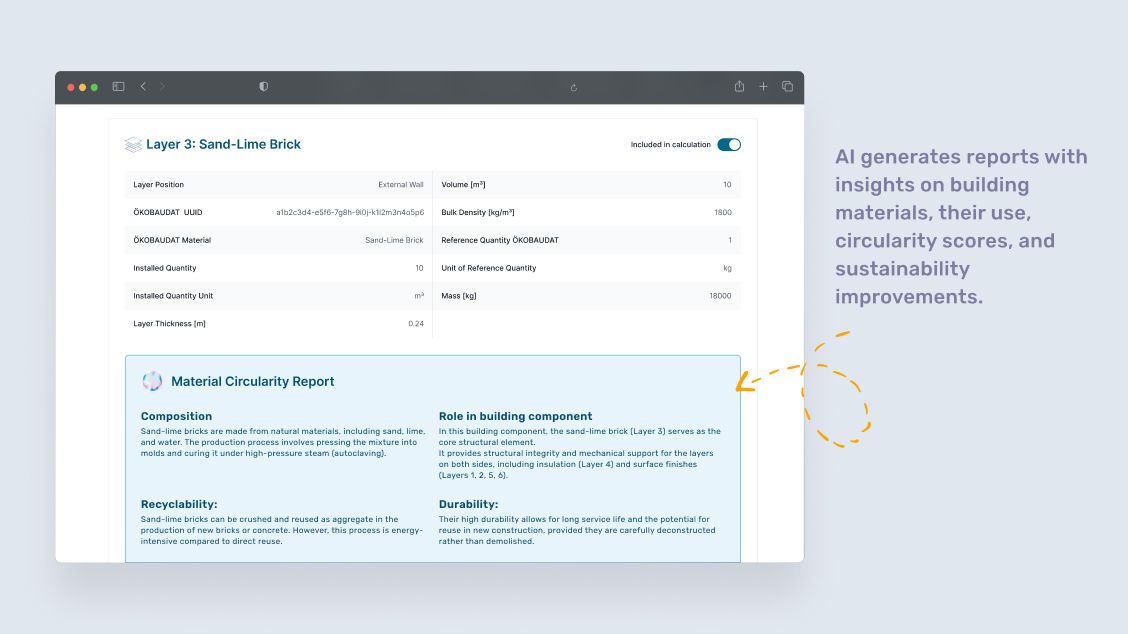The height and width of the screenshot is (634, 1128).
Task: Add a new tab with plus icon
Action: [763, 86]
